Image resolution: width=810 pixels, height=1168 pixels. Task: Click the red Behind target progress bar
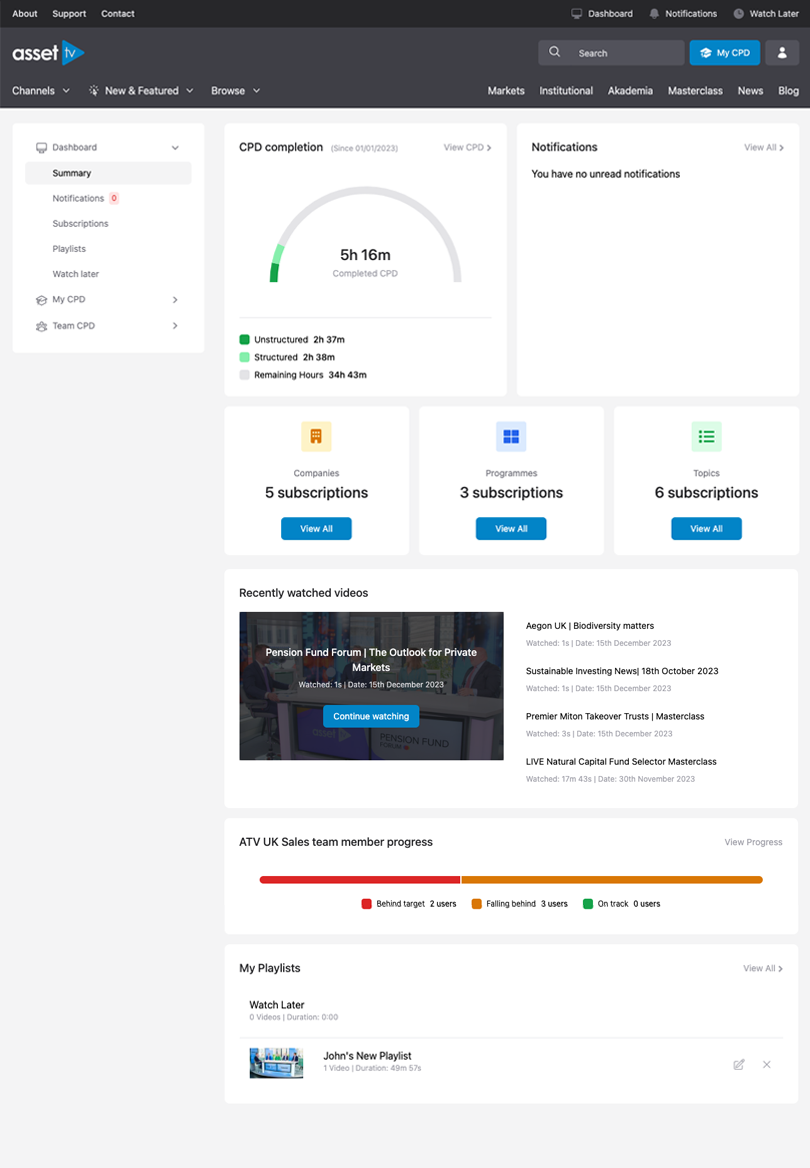coord(359,880)
